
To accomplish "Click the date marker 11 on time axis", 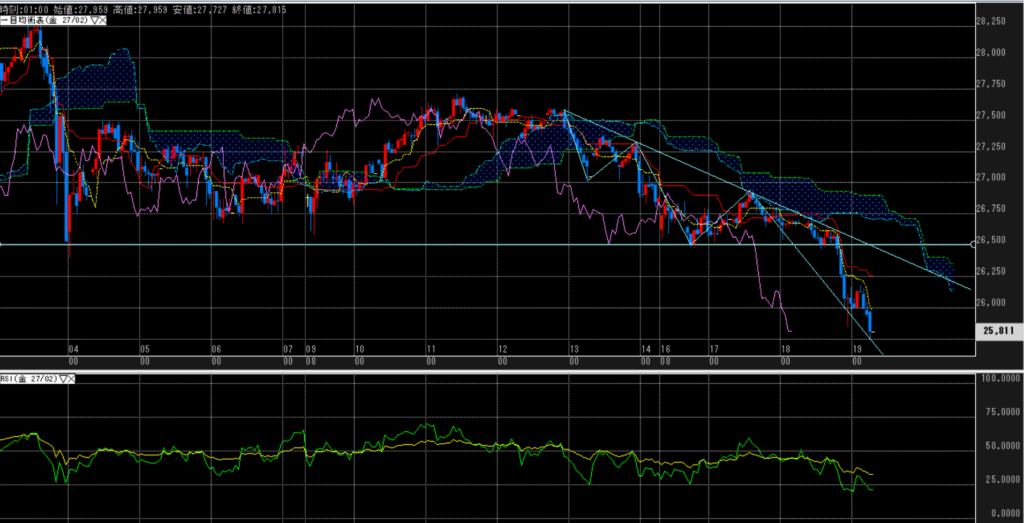I will 431,350.
